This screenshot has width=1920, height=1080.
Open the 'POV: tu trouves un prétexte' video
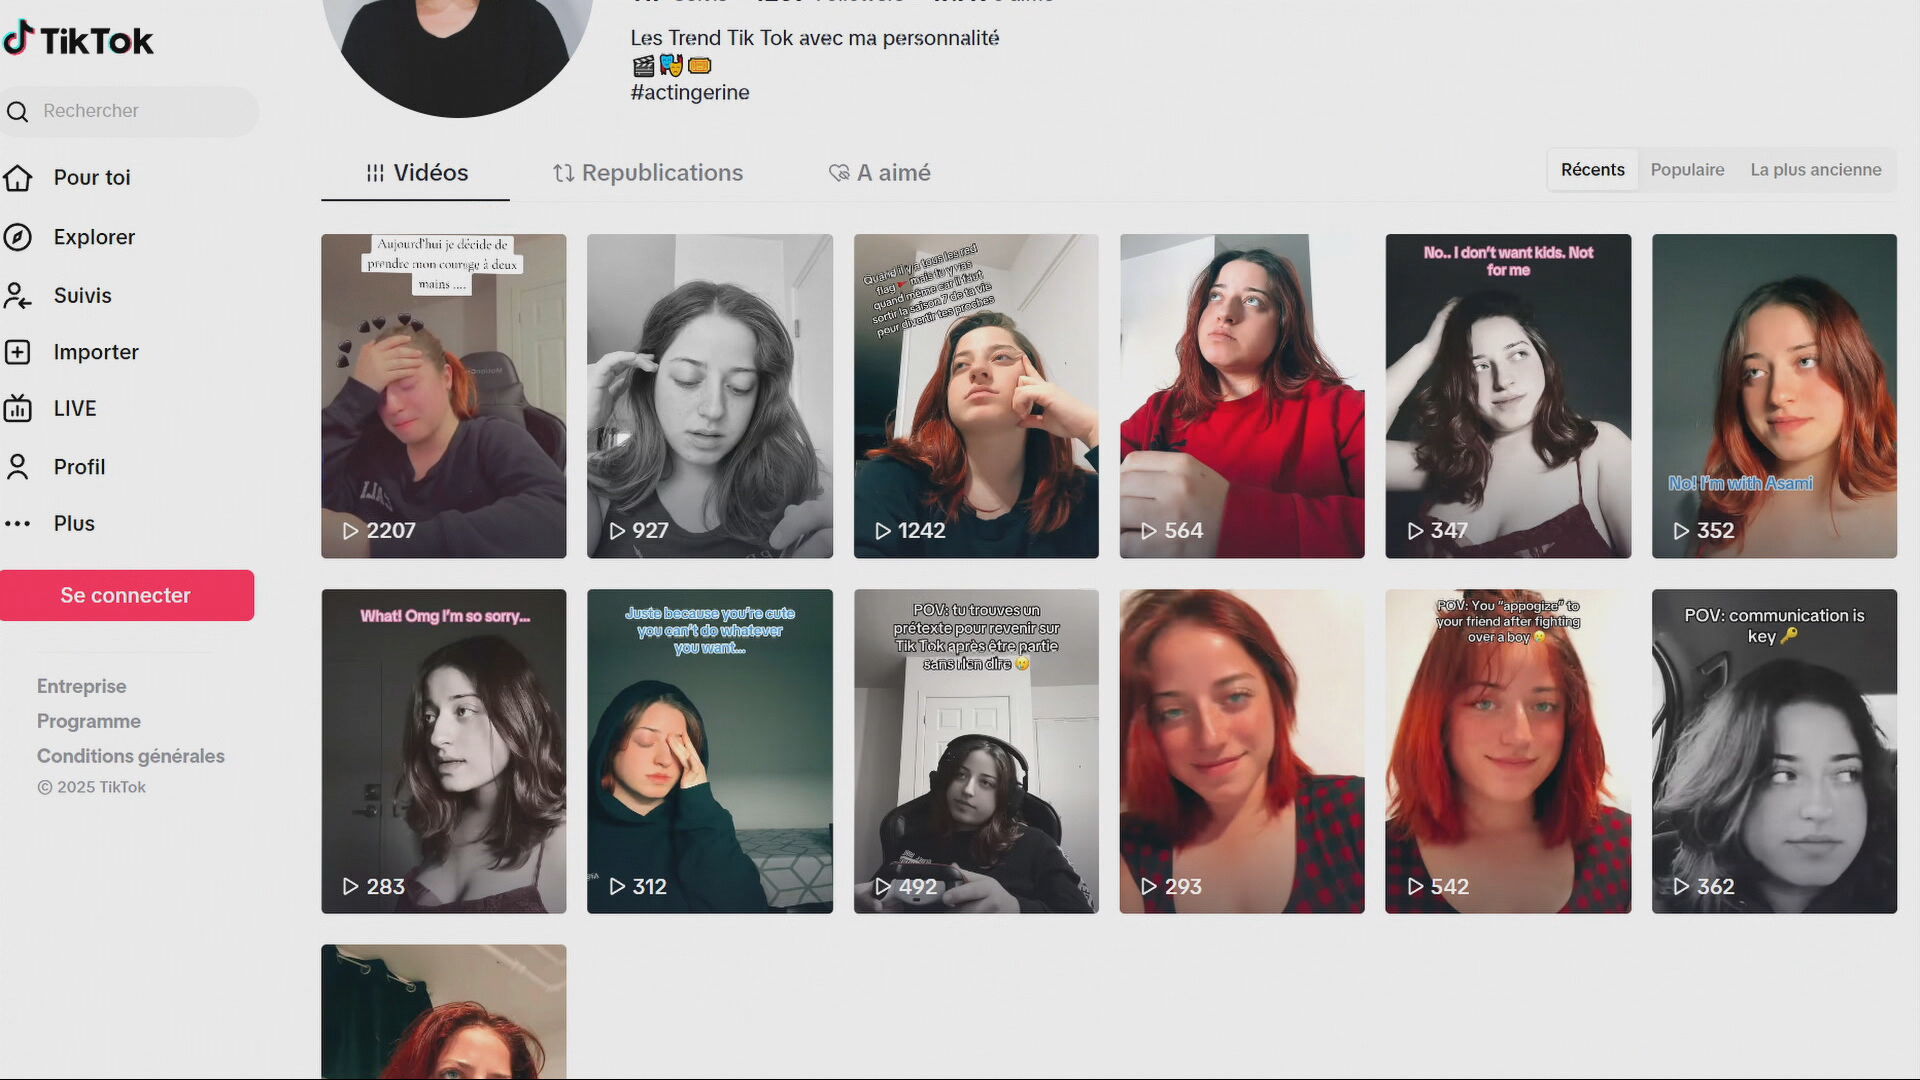(976, 751)
